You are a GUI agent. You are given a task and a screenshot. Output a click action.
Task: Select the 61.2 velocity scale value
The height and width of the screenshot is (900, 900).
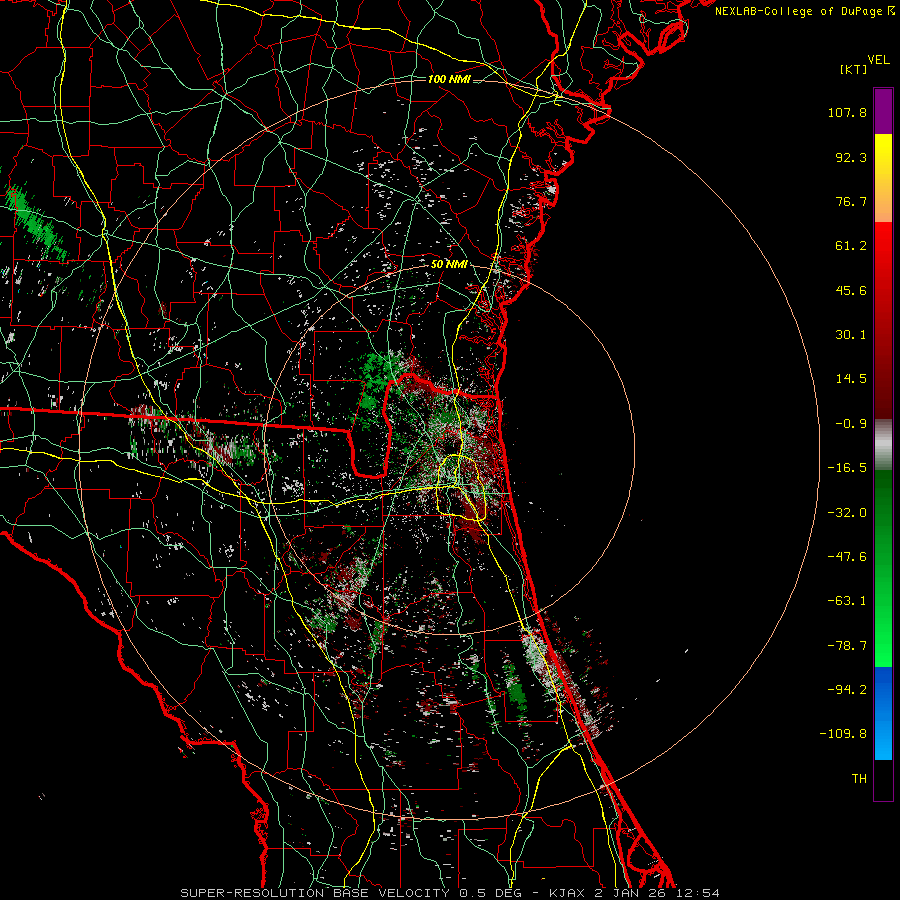[851, 246]
